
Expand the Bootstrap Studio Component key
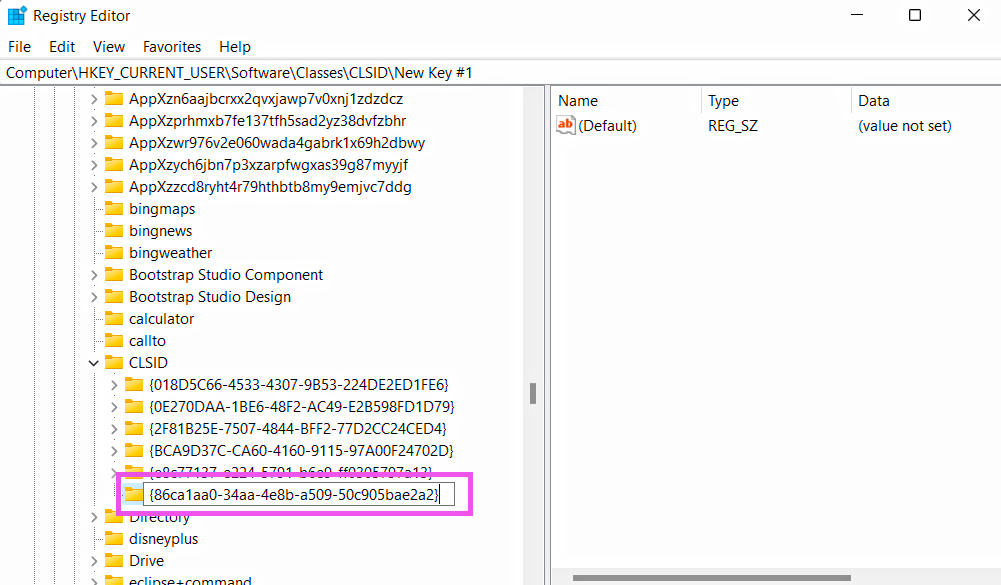(x=94, y=275)
